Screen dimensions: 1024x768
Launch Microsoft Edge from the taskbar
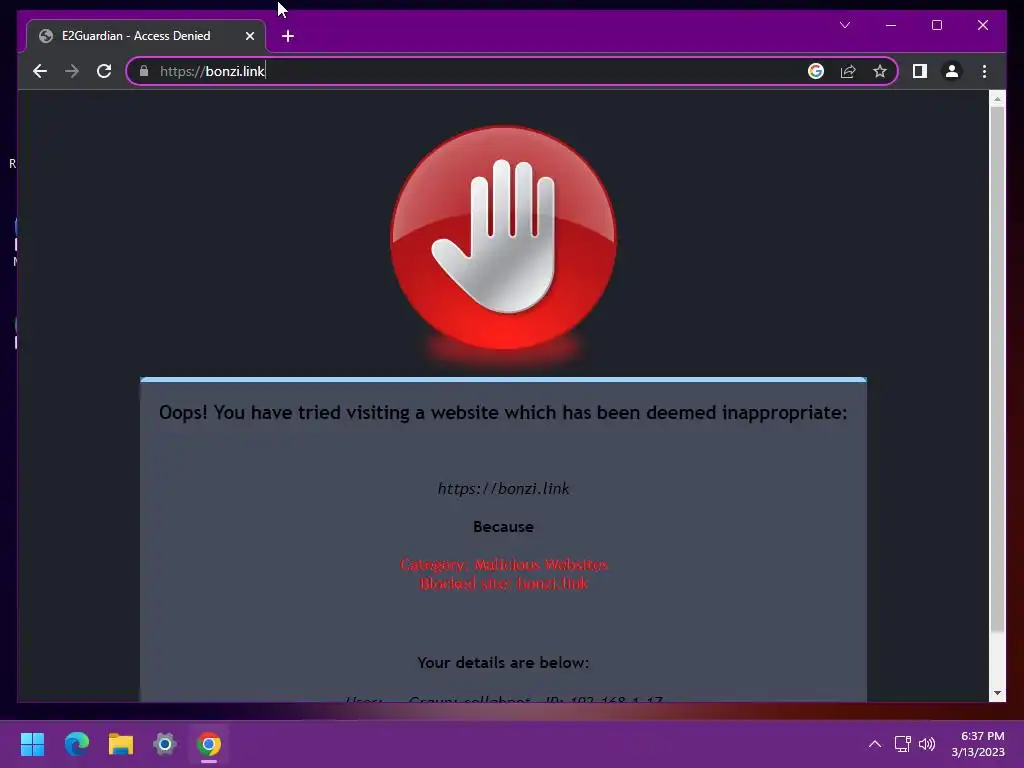pos(76,744)
